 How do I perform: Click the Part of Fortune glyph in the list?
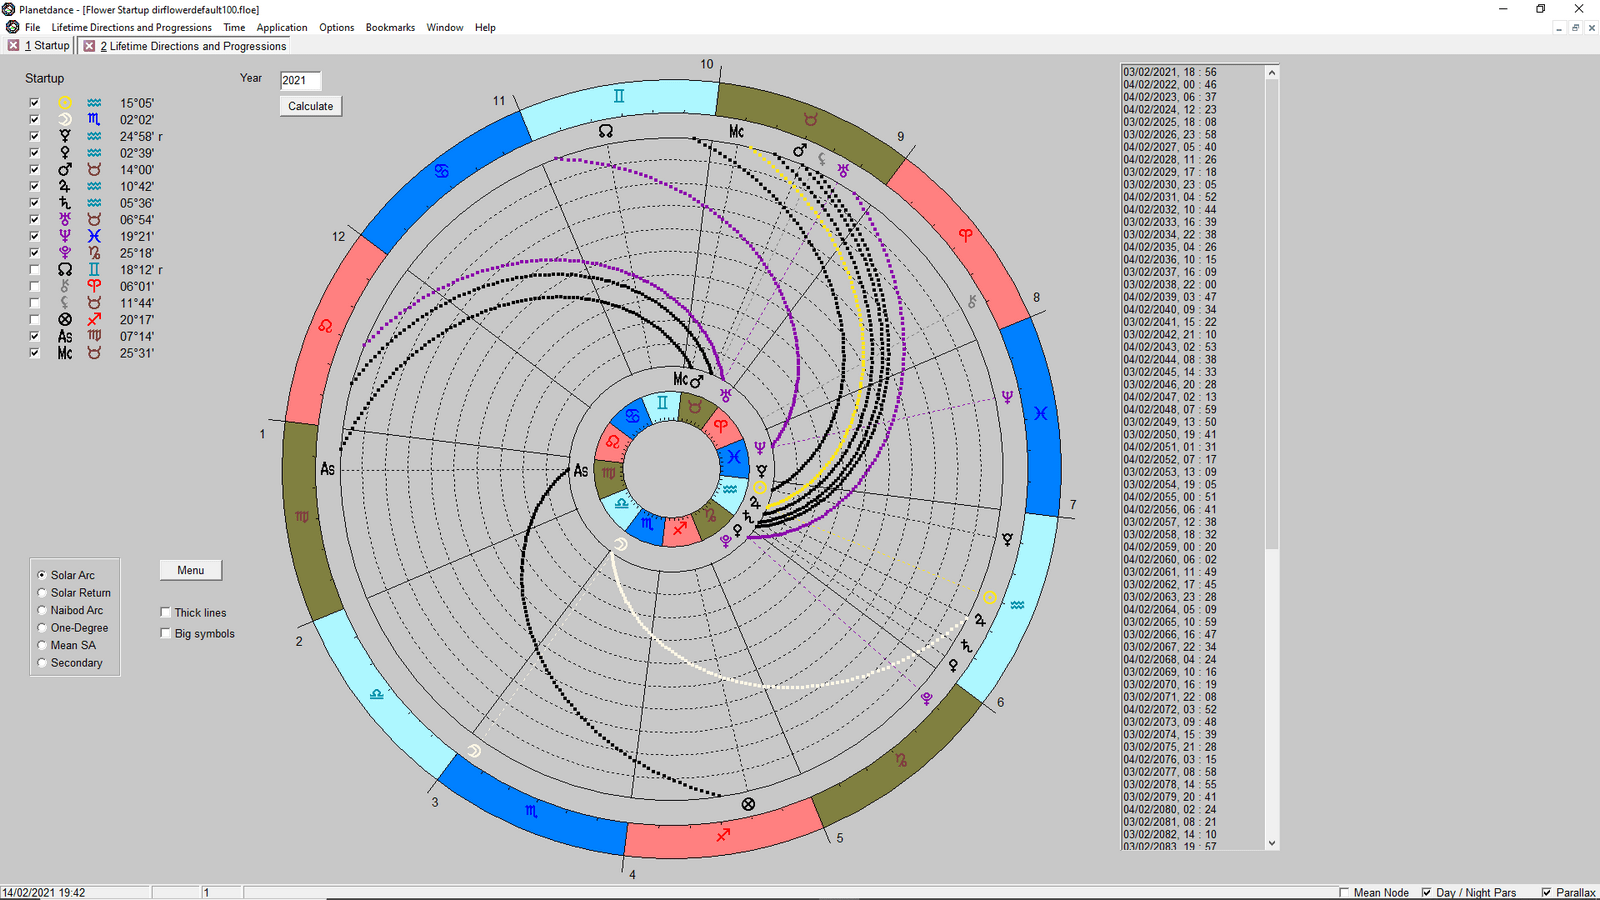coord(64,319)
